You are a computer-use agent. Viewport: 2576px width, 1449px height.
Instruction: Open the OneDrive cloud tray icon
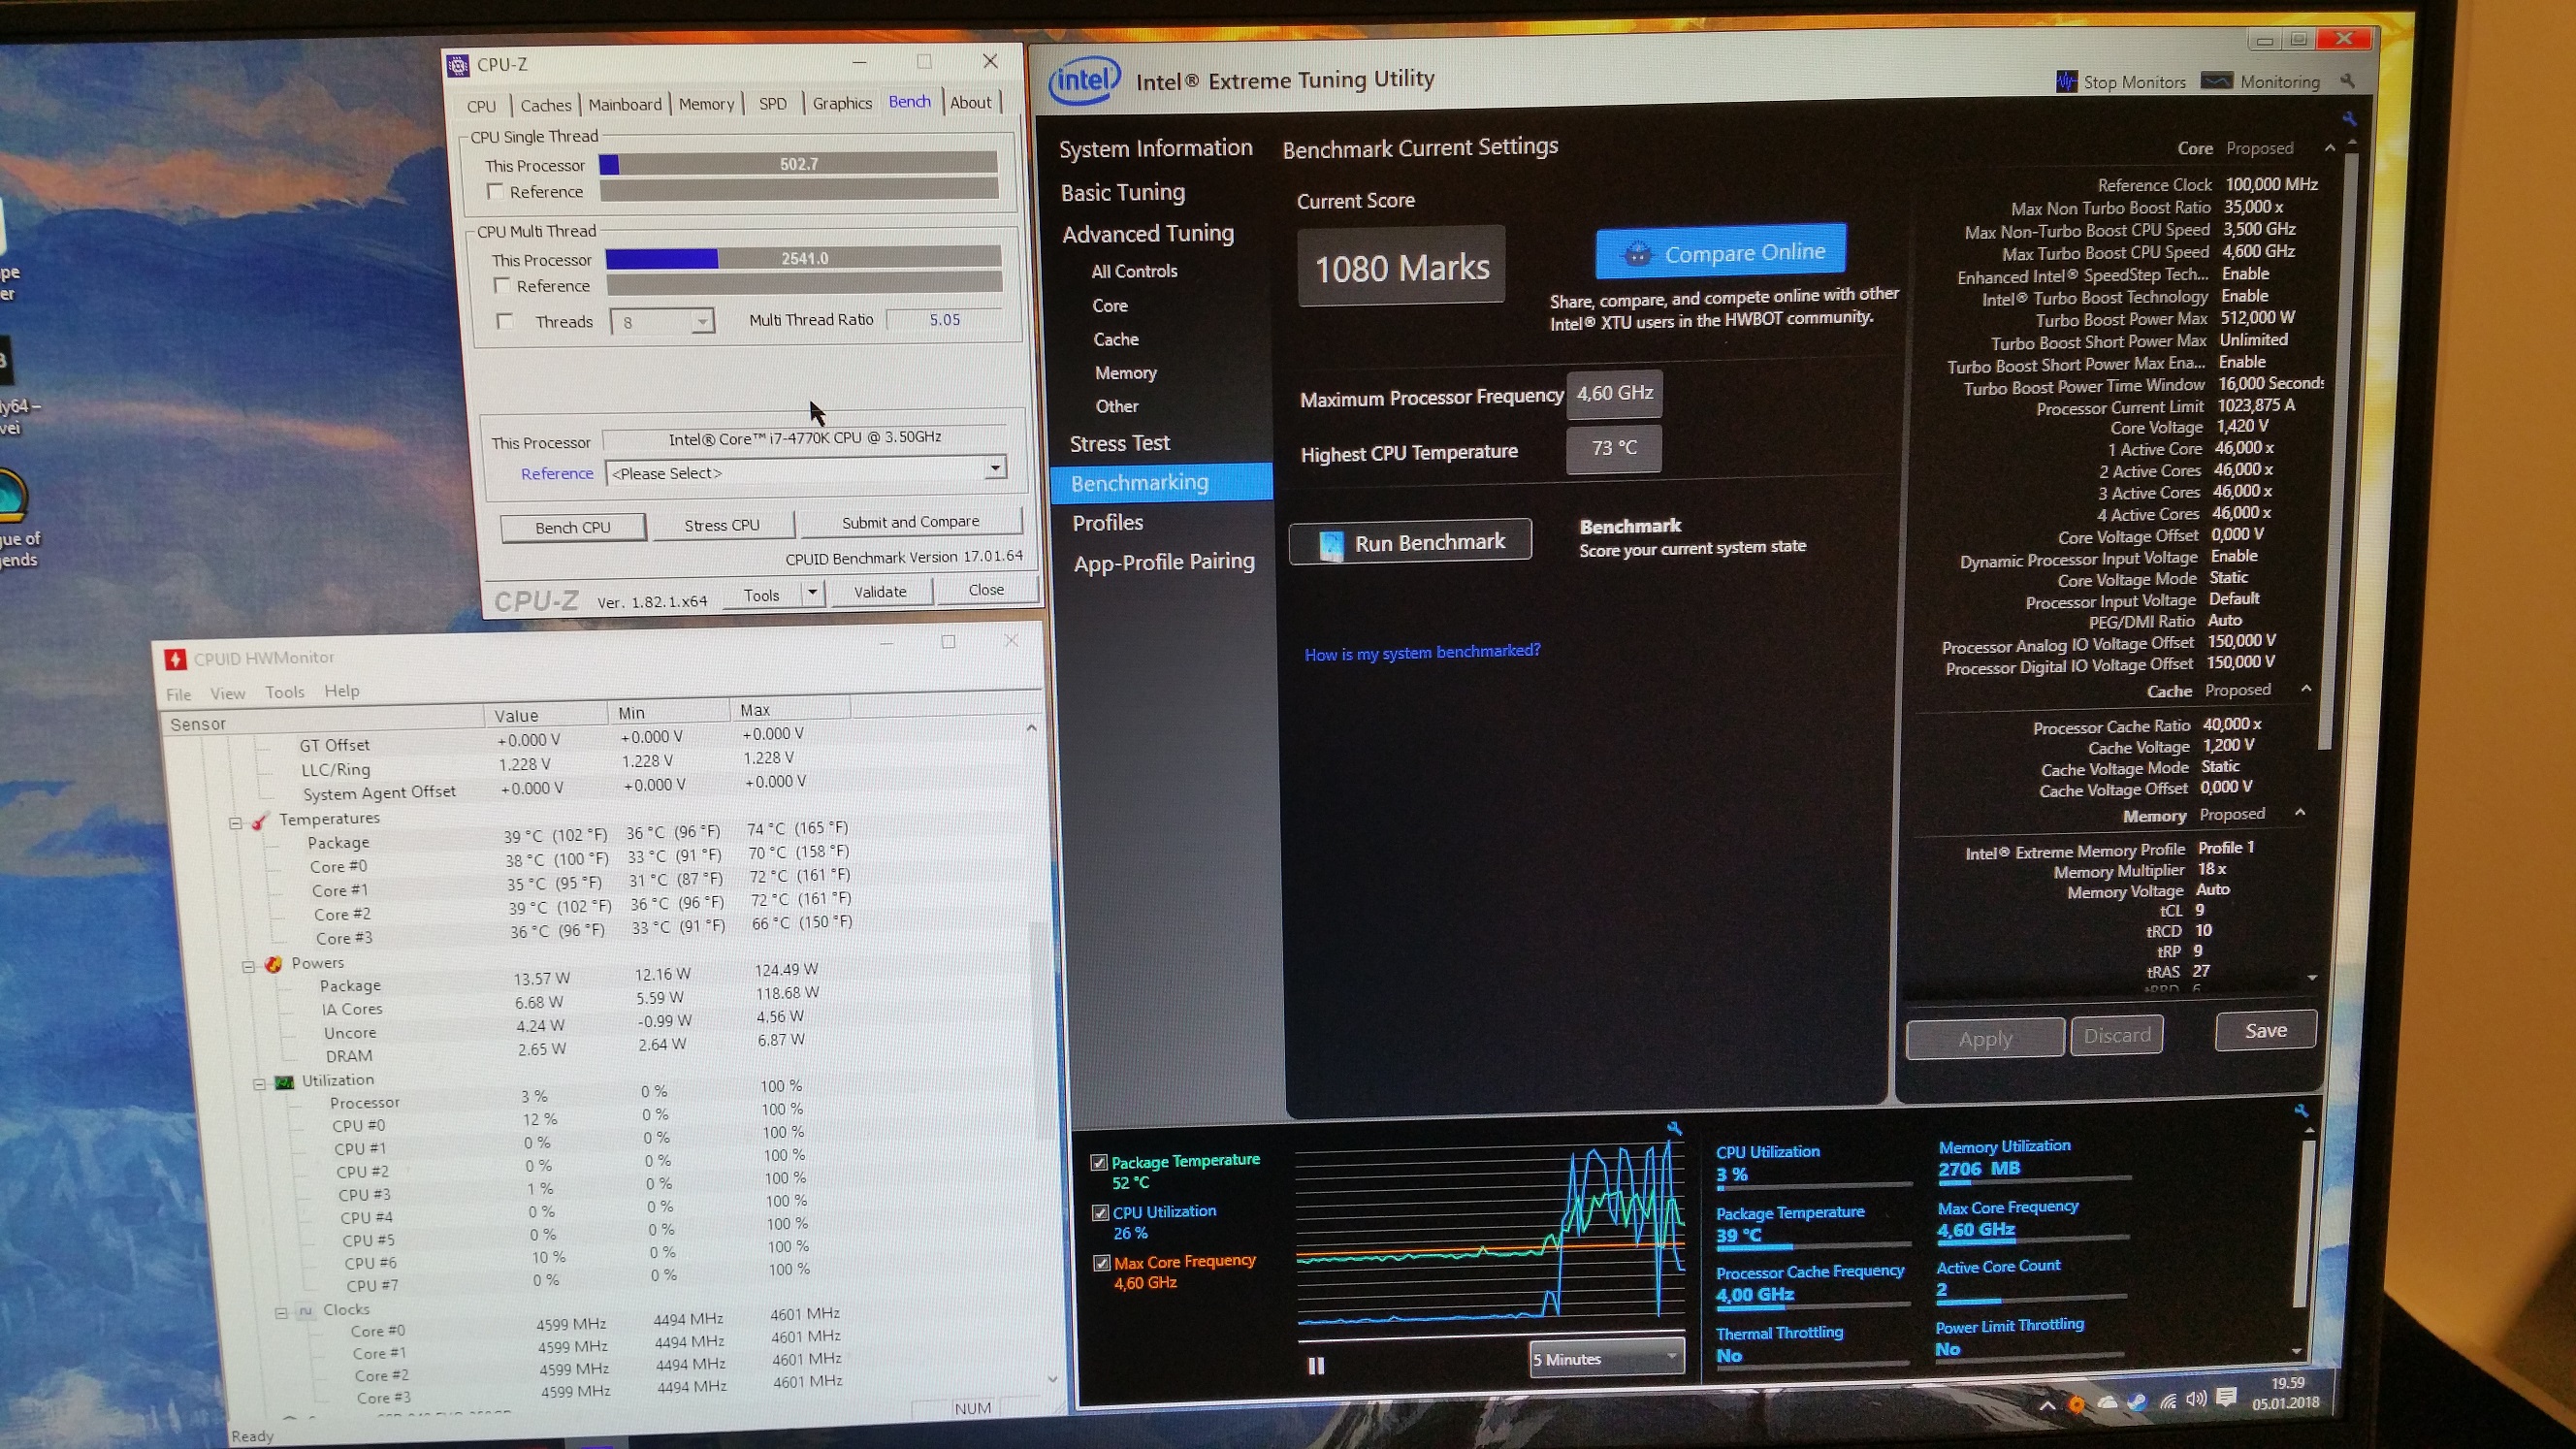2107,1403
